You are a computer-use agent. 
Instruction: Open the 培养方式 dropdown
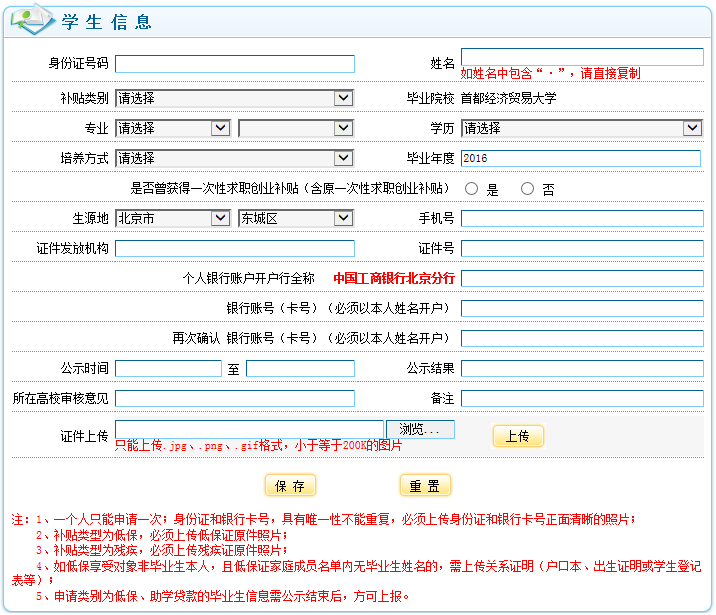pos(234,158)
